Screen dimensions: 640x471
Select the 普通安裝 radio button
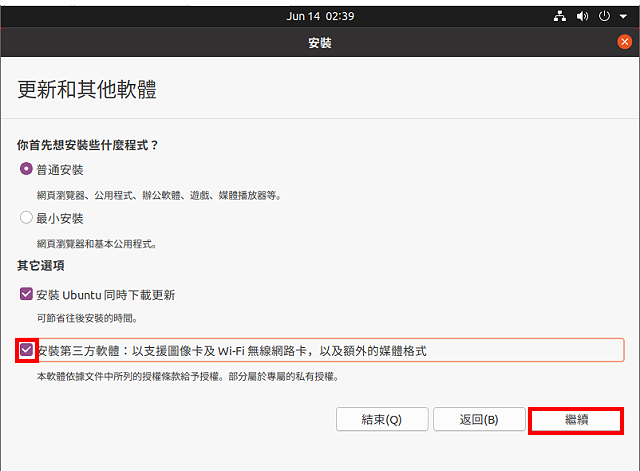(x=26, y=169)
